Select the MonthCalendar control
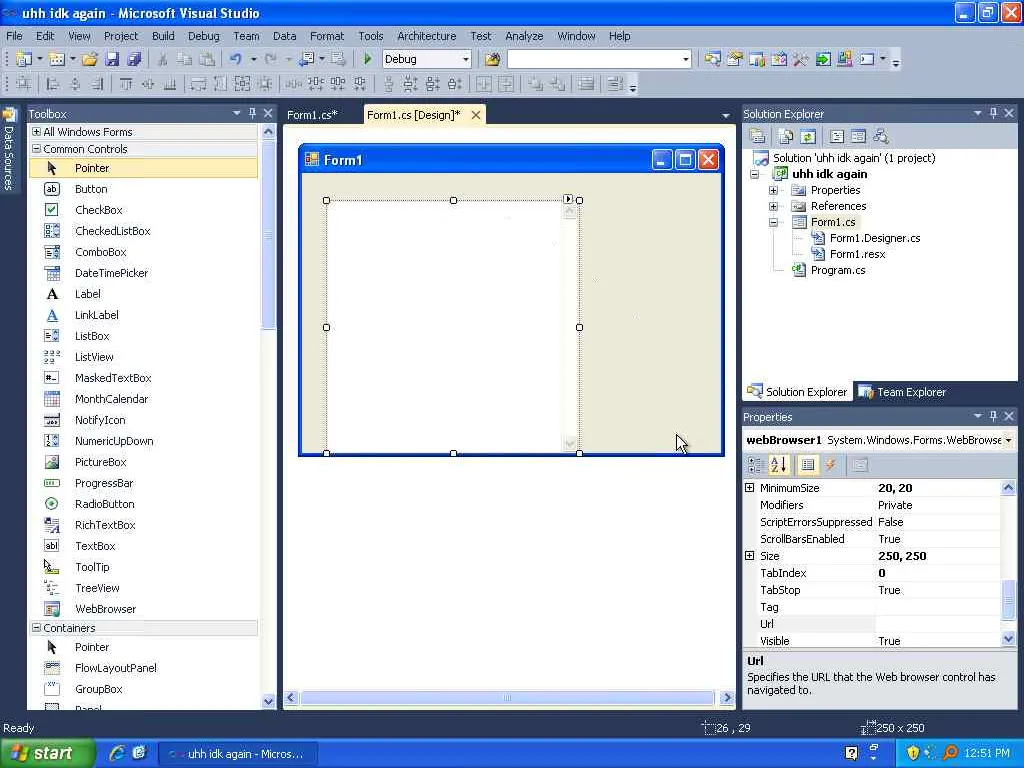The image size is (1024, 768). (111, 399)
